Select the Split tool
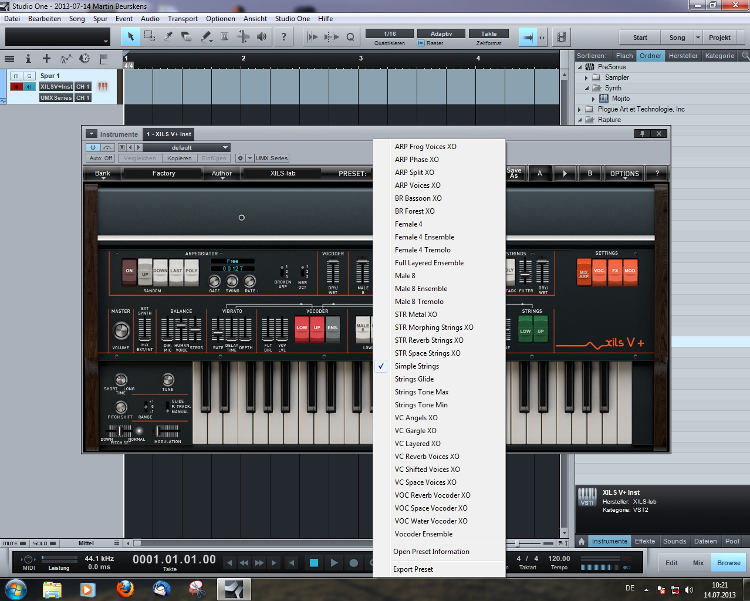This screenshot has width=750, height=601. [168, 37]
